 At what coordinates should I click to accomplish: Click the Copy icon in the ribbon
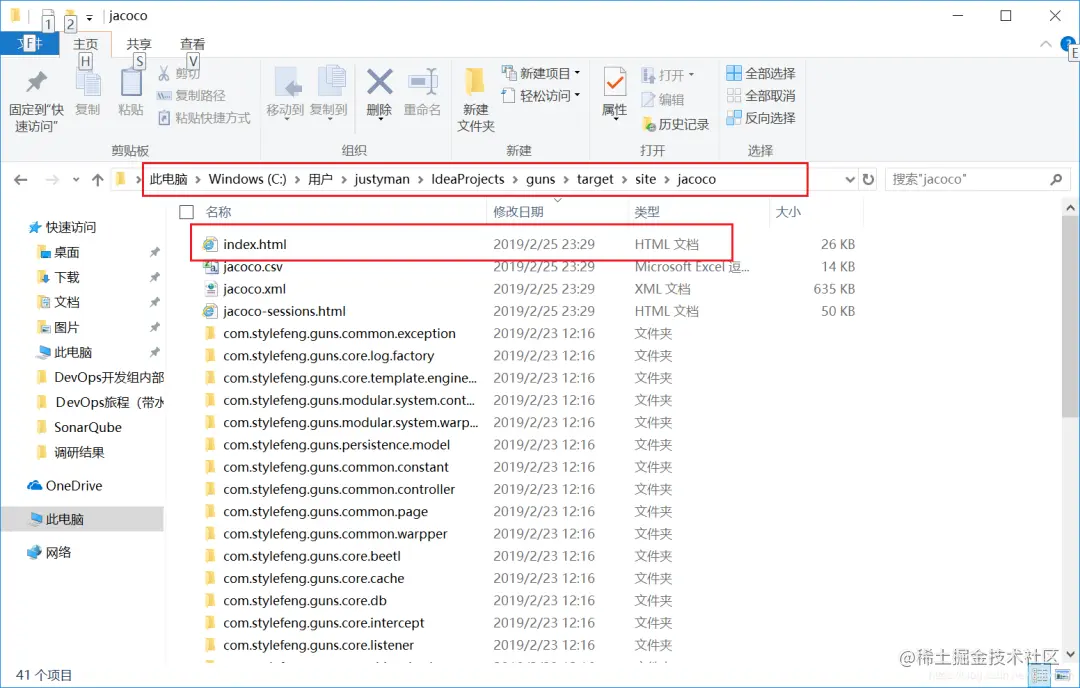click(87, 83)
